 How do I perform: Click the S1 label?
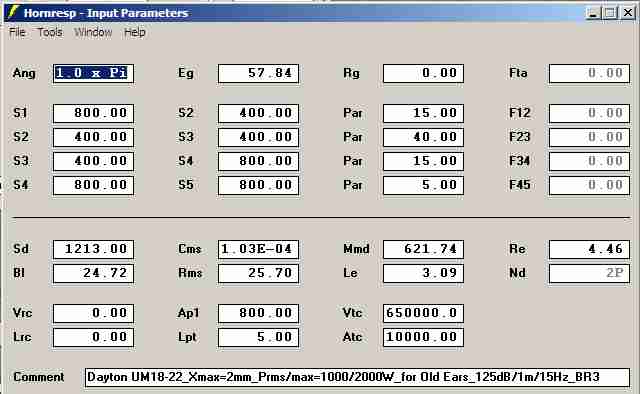coord(20,113)
